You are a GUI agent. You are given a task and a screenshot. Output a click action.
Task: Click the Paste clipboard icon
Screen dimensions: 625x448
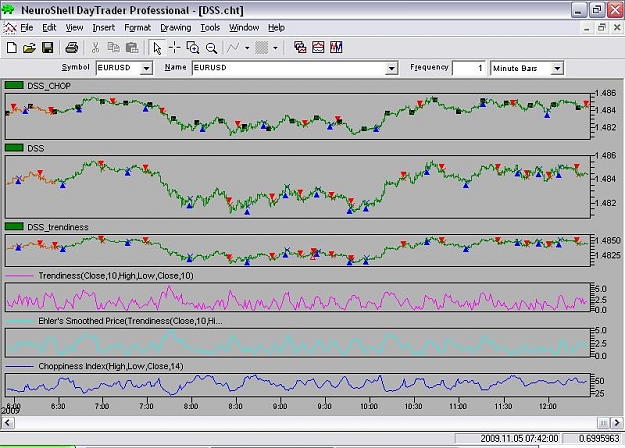point(132,48)
